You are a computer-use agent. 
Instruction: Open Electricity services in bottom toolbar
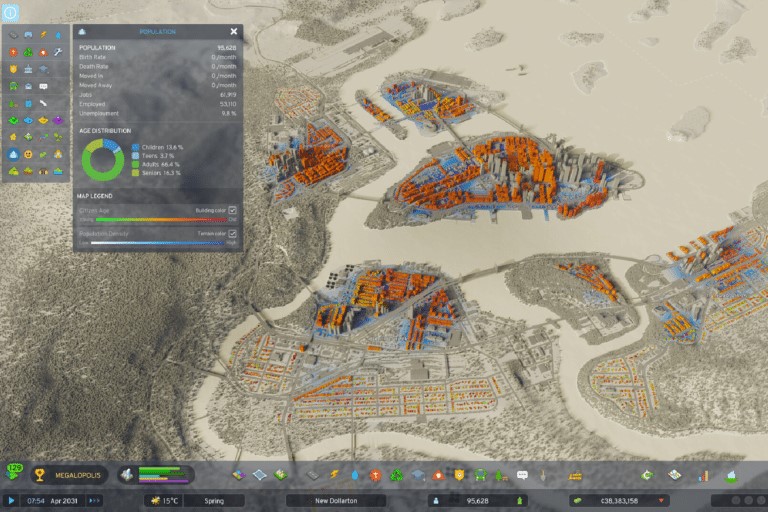pos(335,475)
